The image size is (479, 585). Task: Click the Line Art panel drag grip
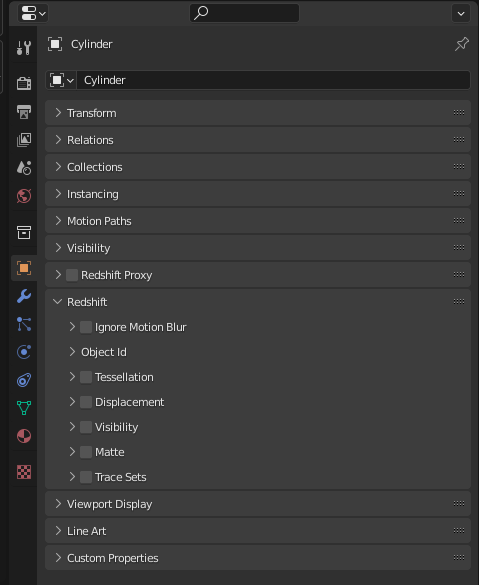tap(459, 531)
